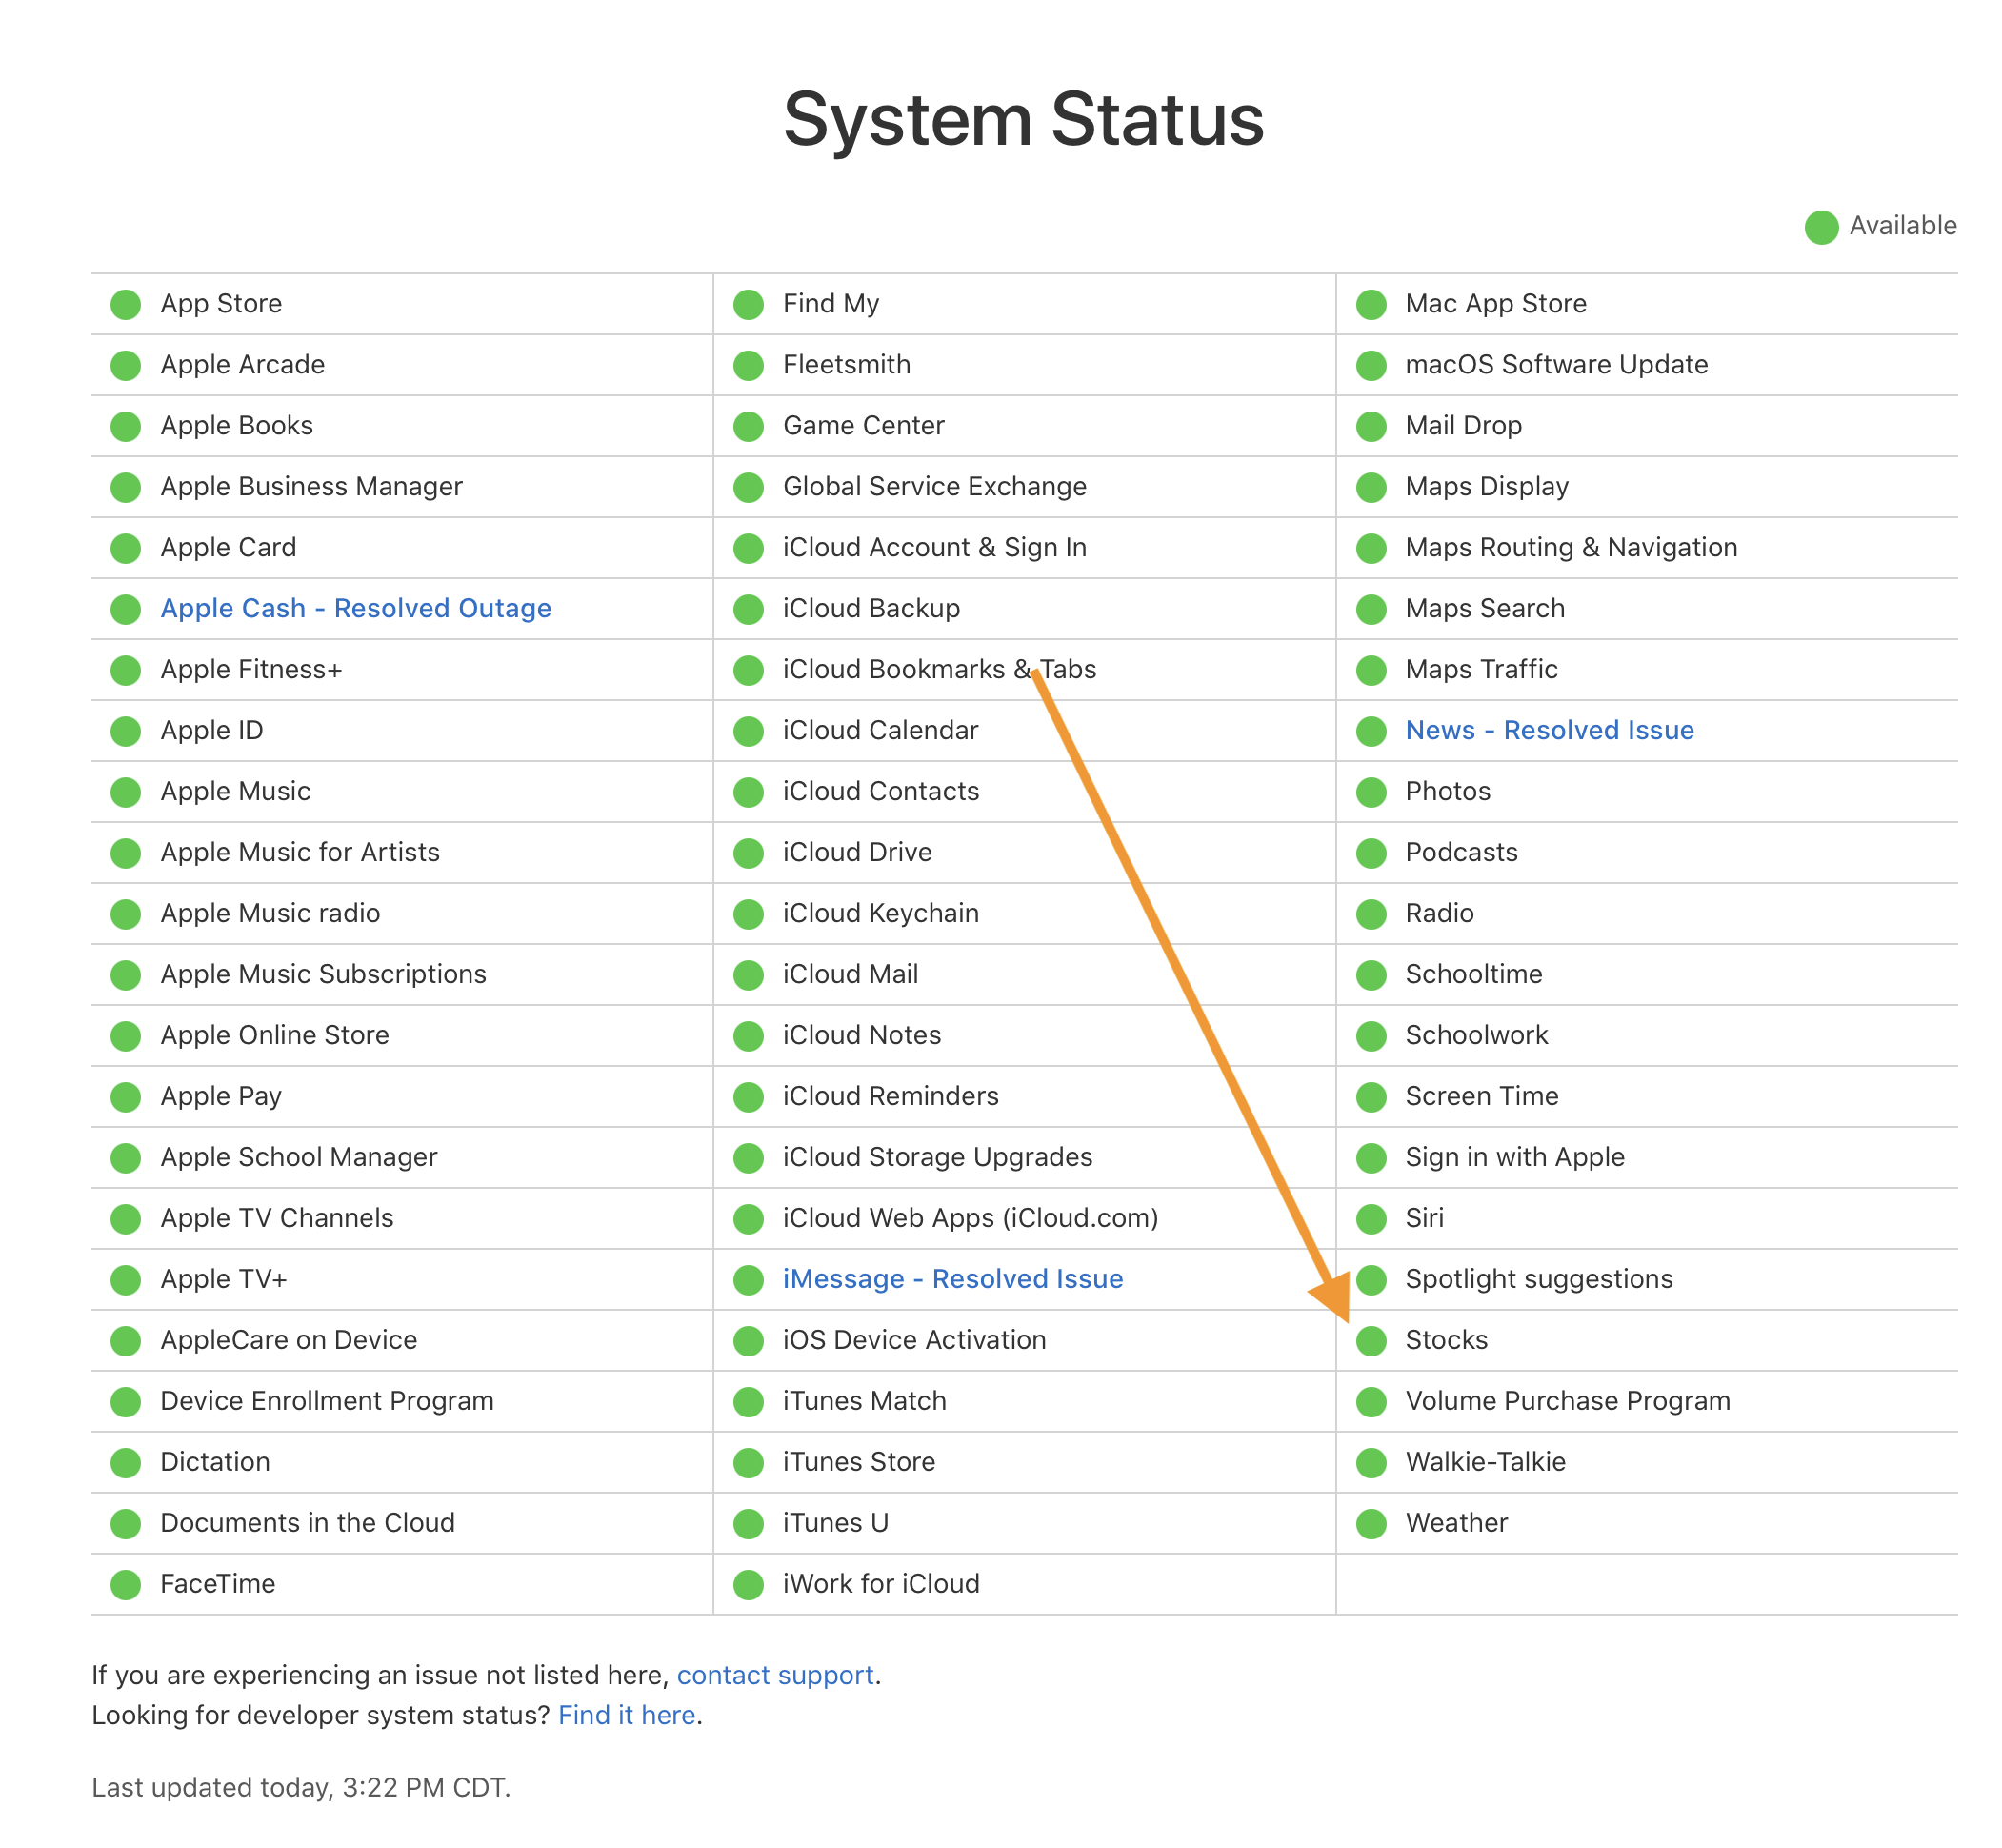Viewport: 2002px width, 1848px height.
Task: Click the status dot beside Weather
Action: coord(1371,1524)
